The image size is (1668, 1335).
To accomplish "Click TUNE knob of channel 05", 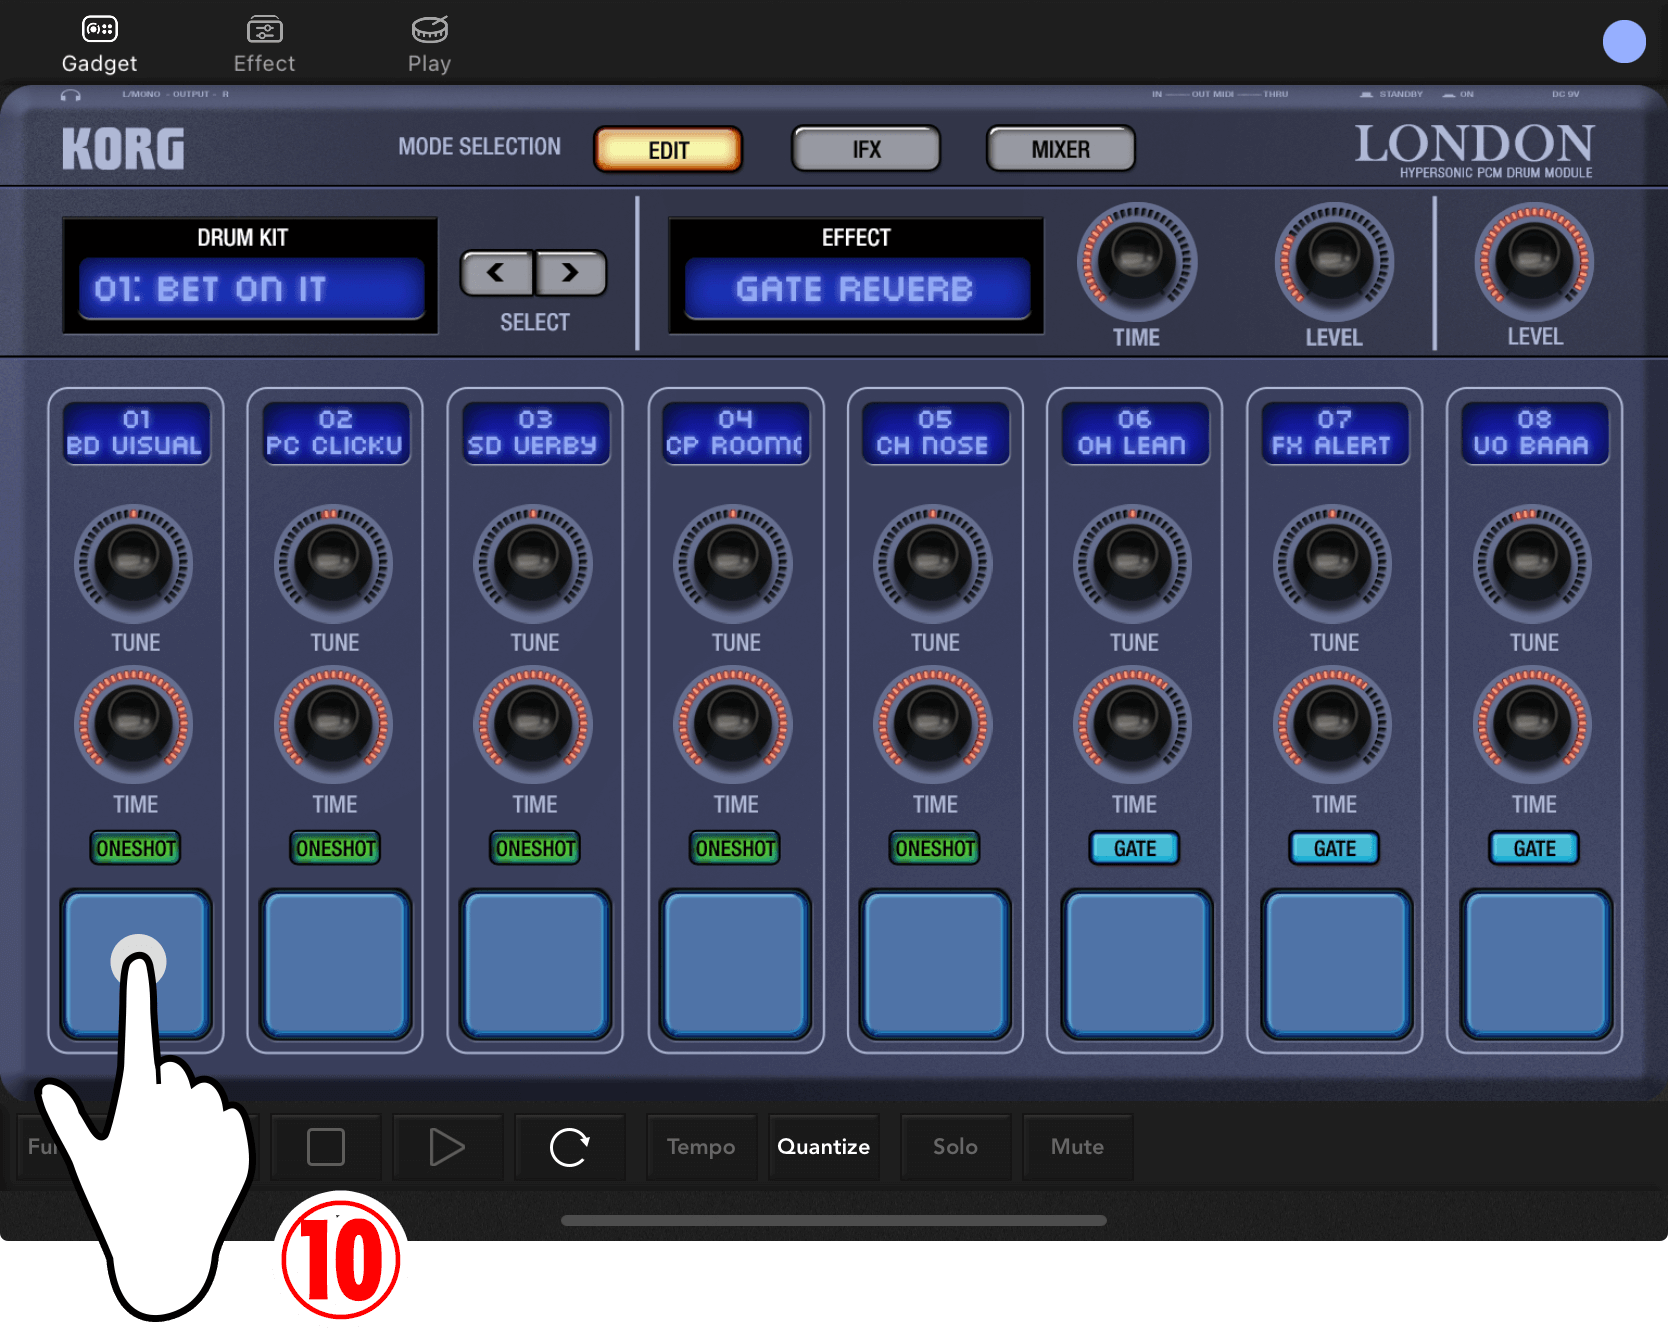I will (933, 563).
